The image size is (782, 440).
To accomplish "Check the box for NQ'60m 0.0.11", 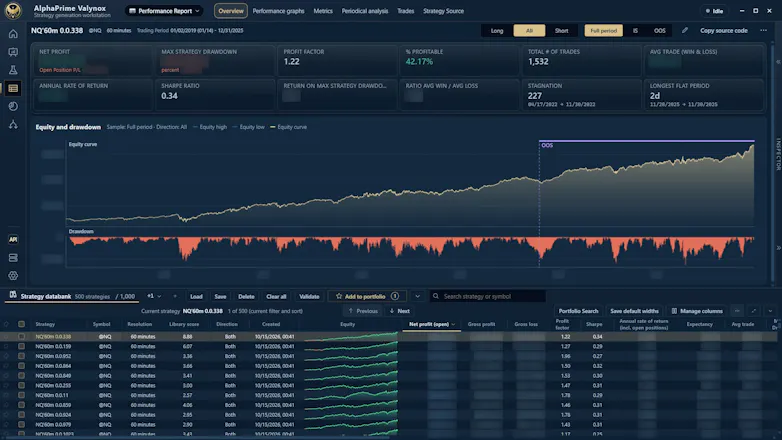I will coord(21,395).
